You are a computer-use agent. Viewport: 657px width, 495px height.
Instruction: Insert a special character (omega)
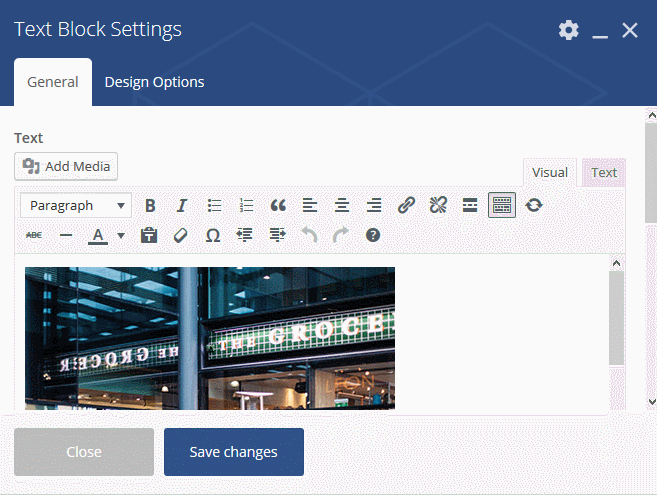213,235
